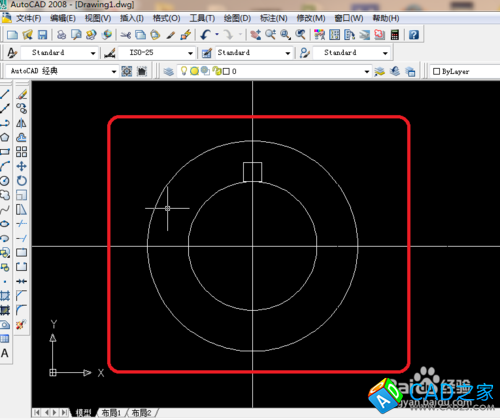
Task: Select the Fillet modify tool
Action: 21,310
